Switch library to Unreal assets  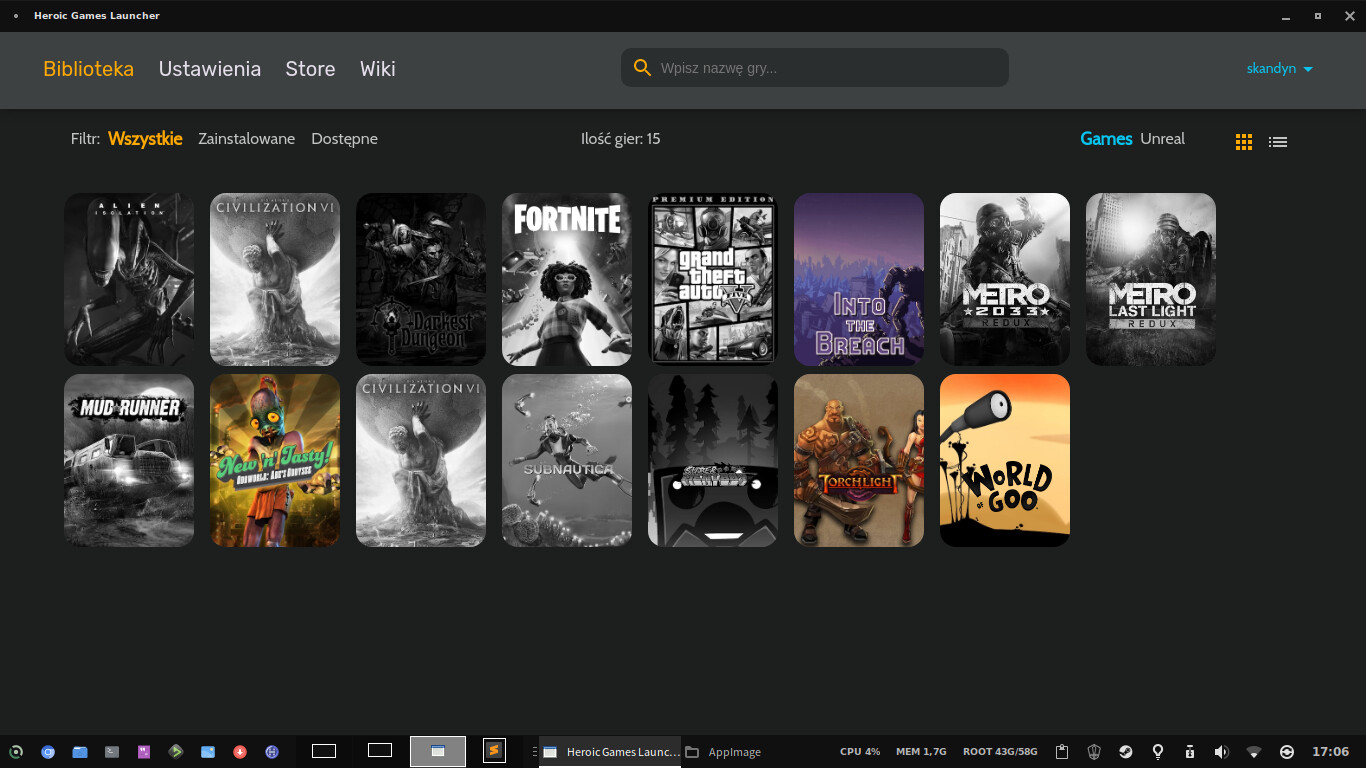point(1162,139)
